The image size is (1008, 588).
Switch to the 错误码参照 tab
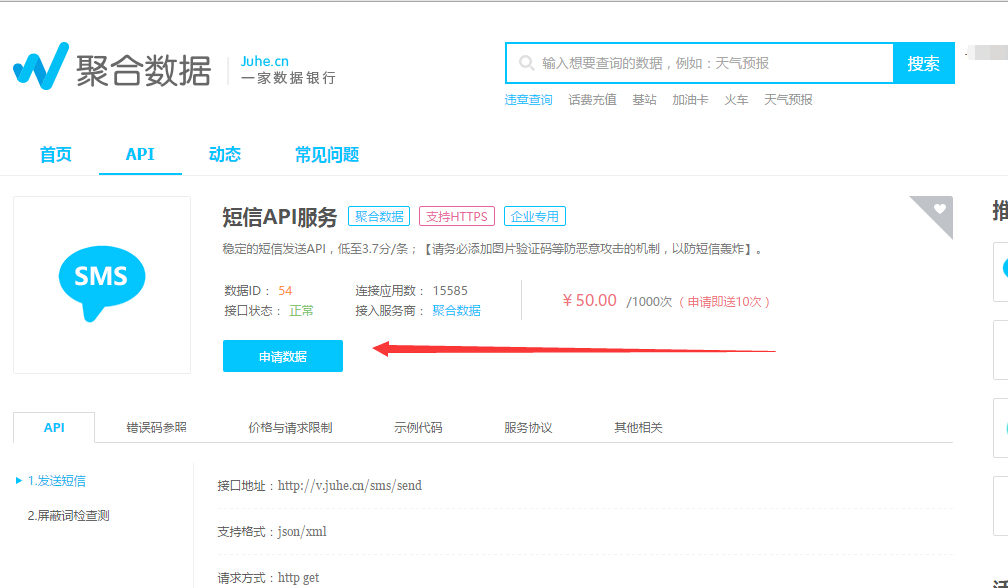(x=157, y=427)
